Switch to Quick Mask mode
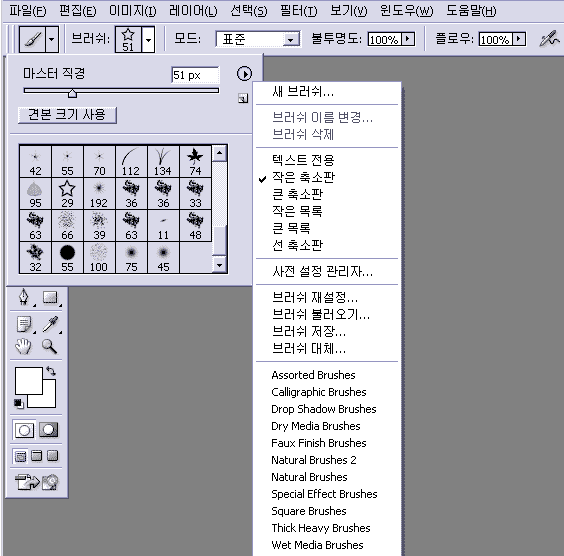564x556 pixels. [49, 429]
